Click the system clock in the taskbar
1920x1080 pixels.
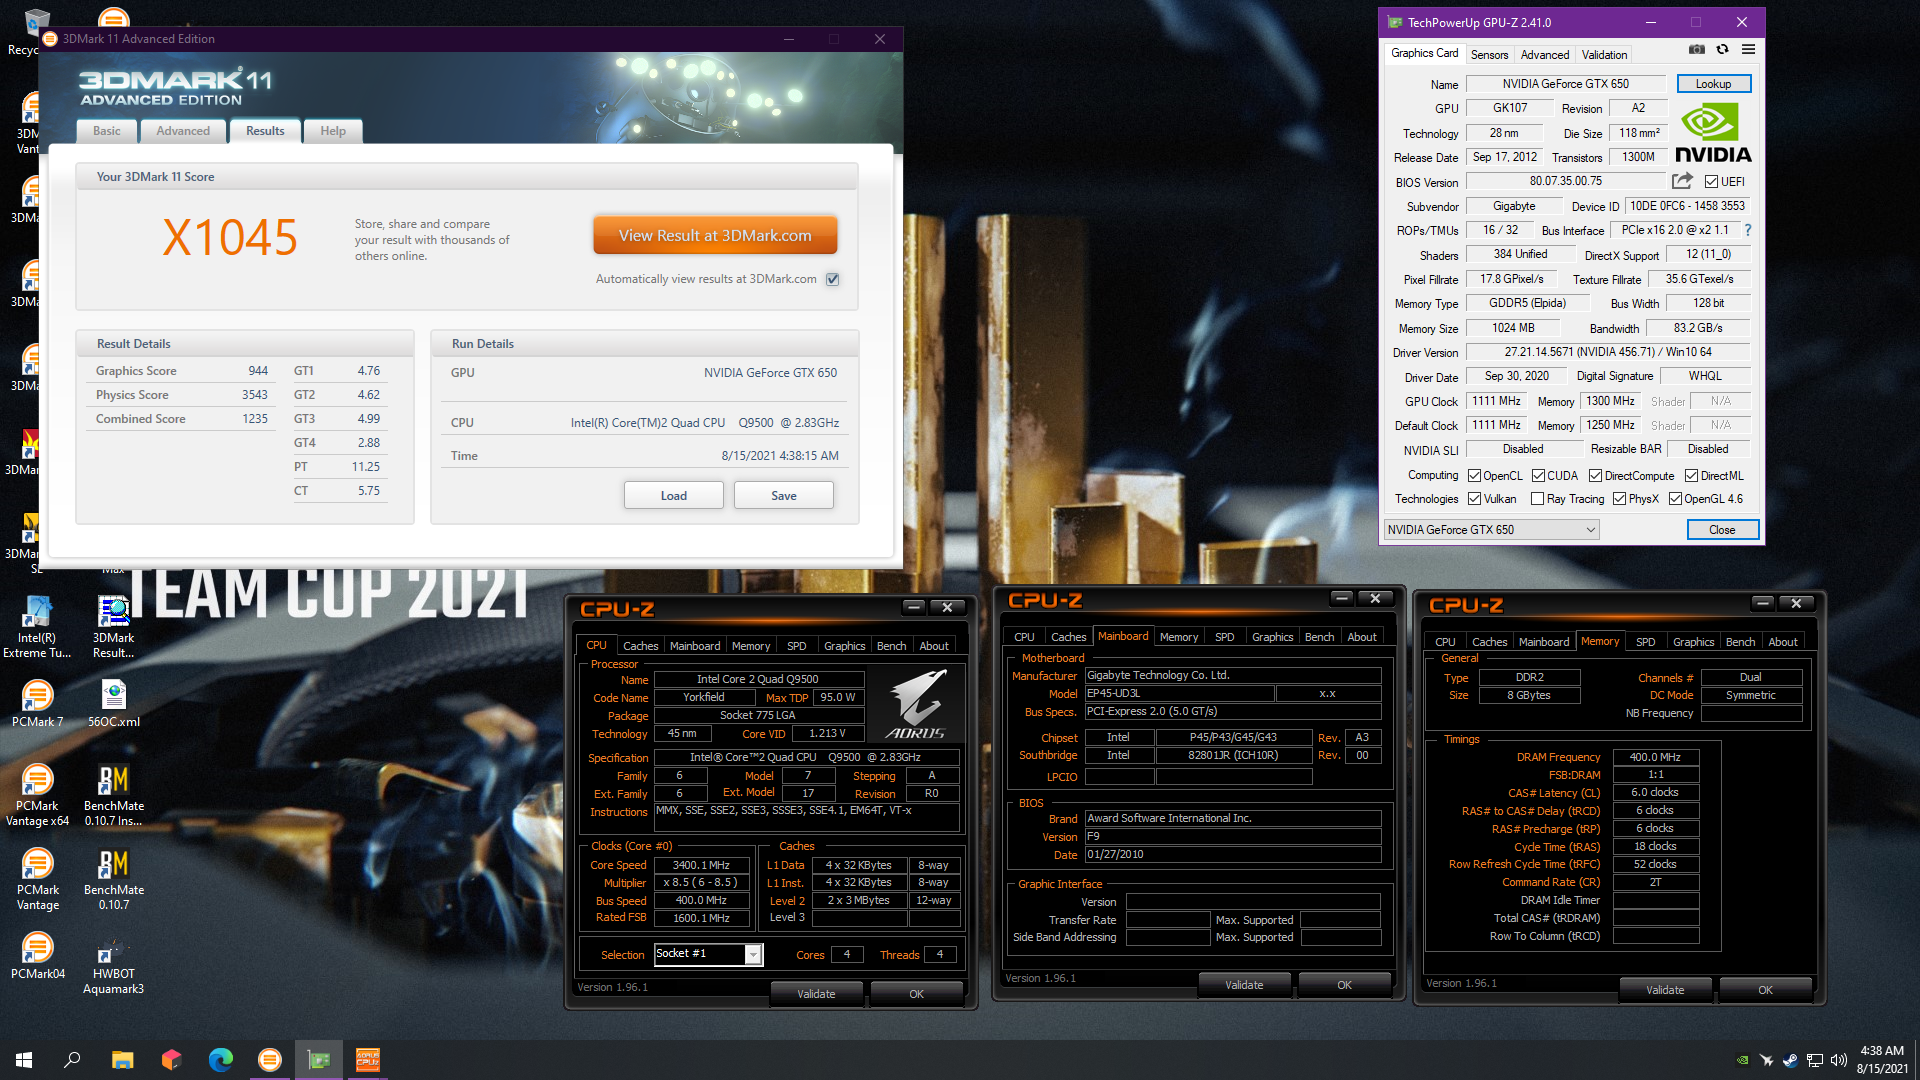(1882, 1060)
